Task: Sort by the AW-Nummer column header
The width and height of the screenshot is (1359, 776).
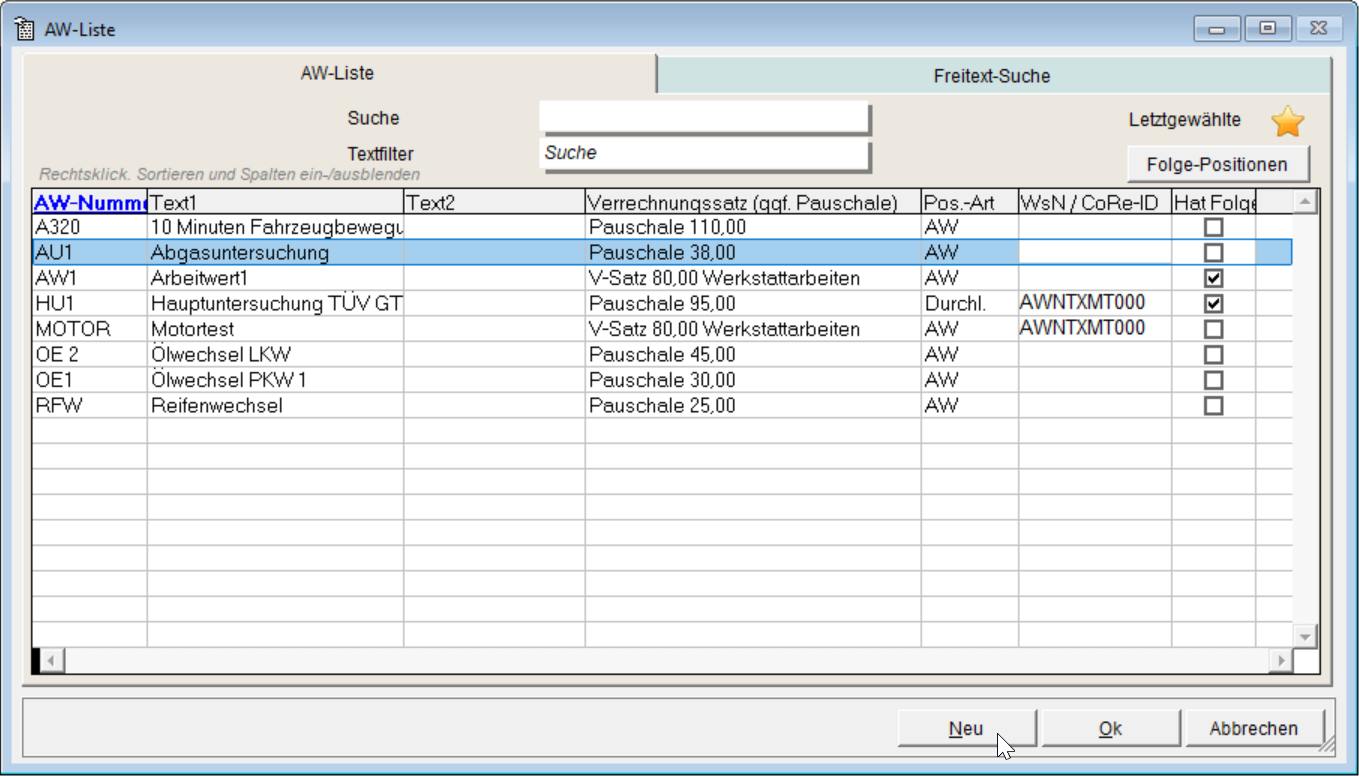Action: point(90,203)
